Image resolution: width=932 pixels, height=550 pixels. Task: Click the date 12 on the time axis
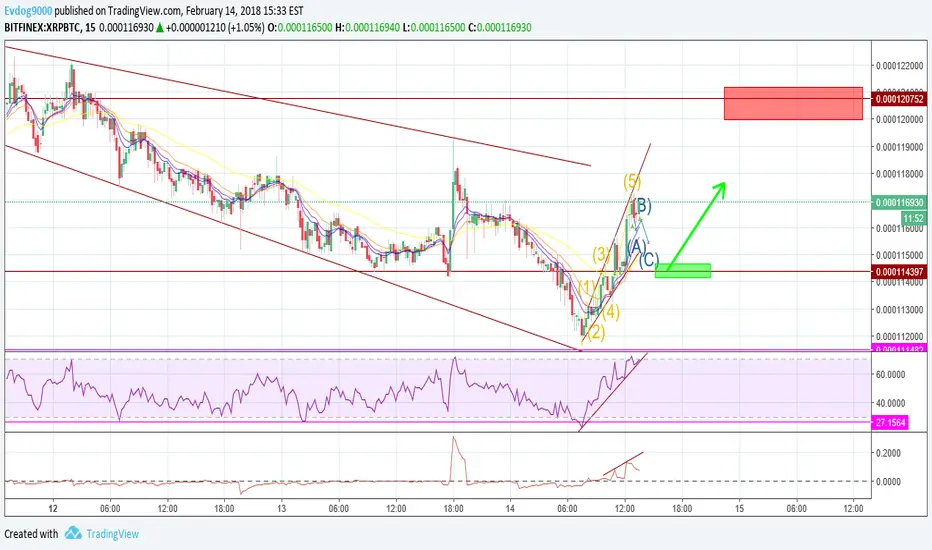[53, 508]
